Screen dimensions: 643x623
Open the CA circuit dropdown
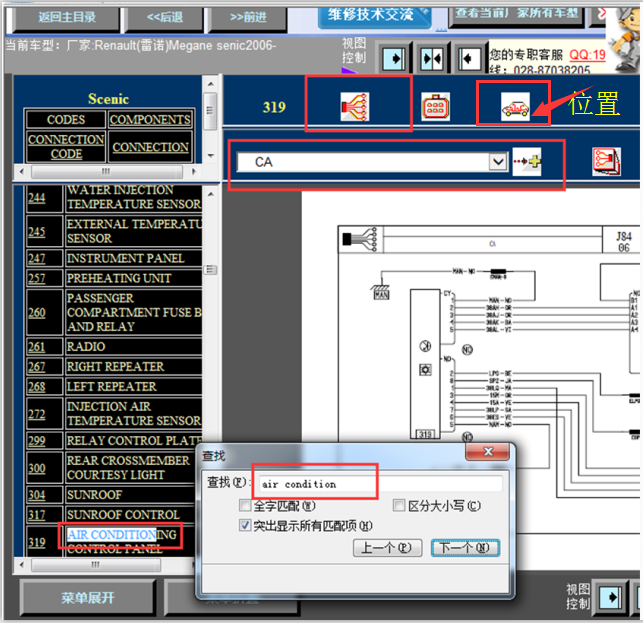point(498,162)
